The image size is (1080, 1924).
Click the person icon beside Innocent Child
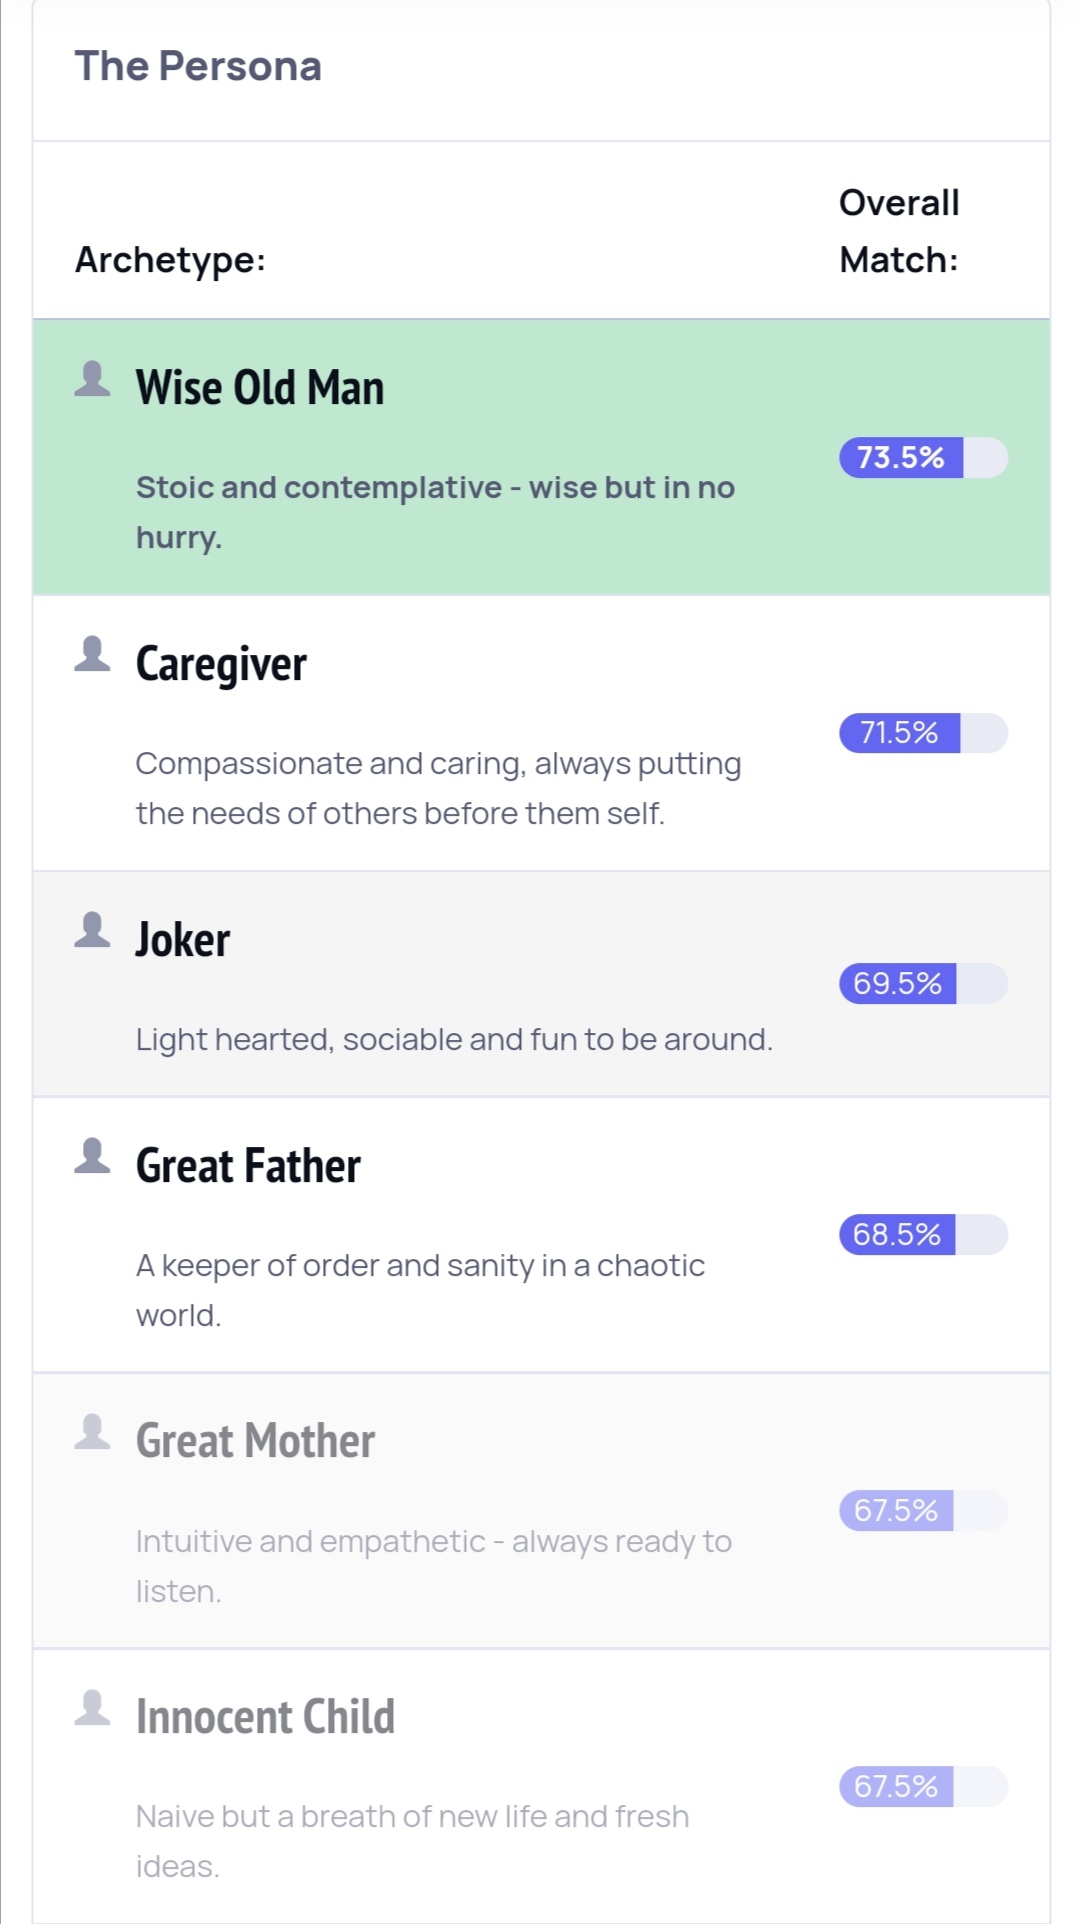[x=92, y=1708]
